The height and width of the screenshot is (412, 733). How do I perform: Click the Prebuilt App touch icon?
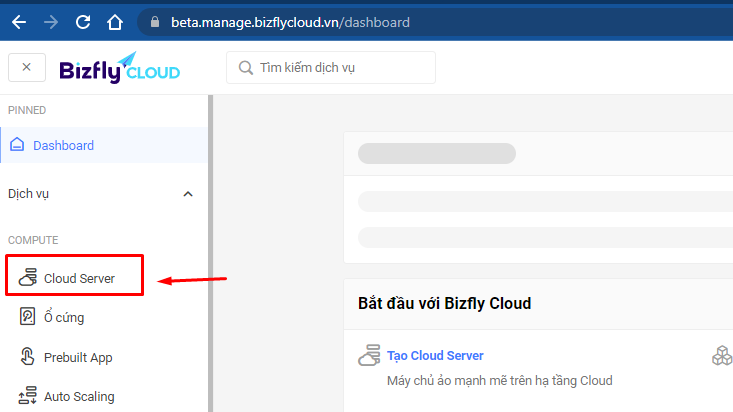[27, 356]
